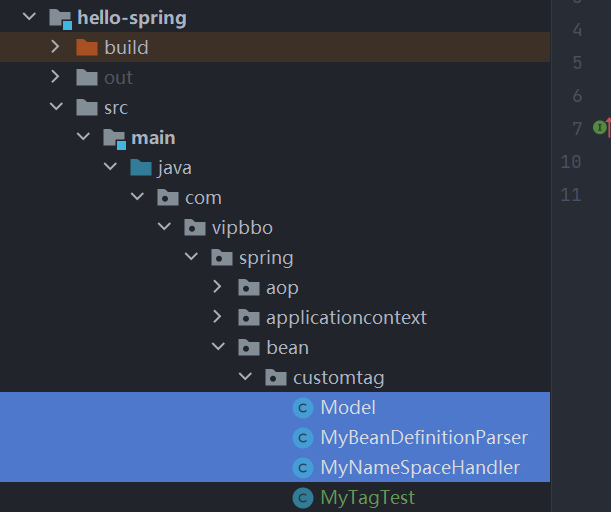This screenshot has height=512, width=611.
Task: Click the customtag package icon
Action: click(275, 378)
